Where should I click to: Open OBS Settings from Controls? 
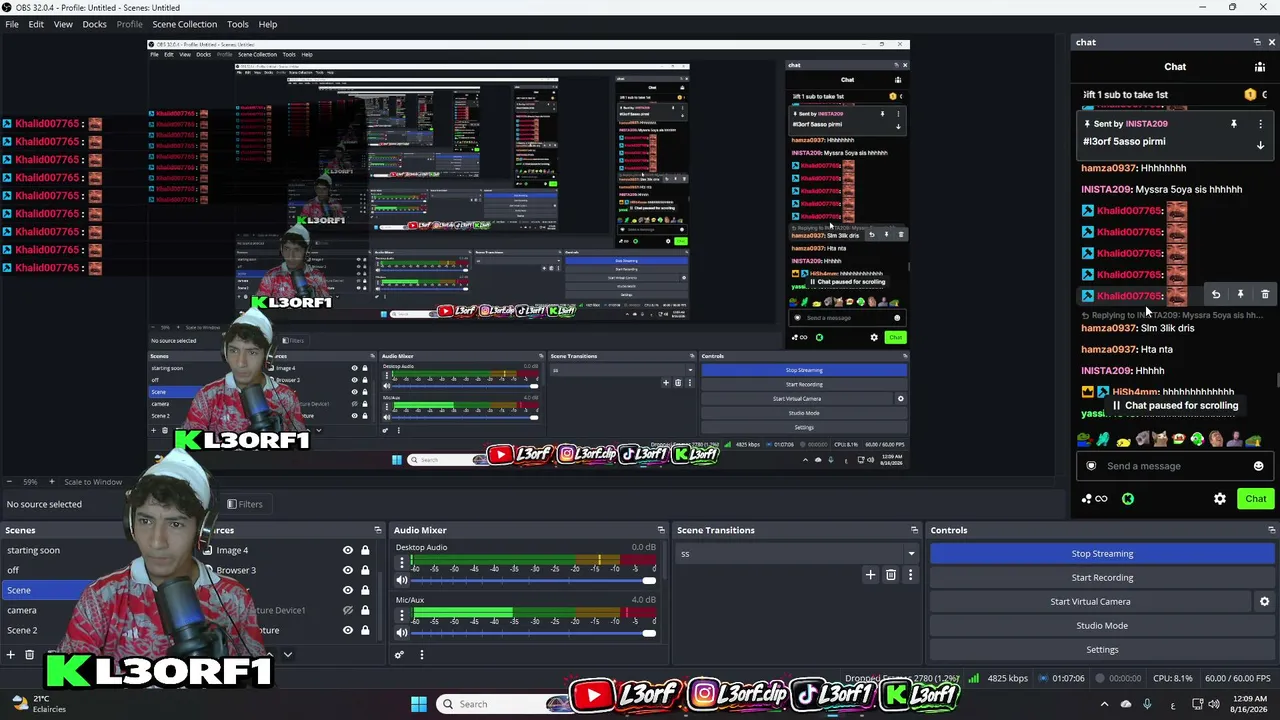point(1102,650)
